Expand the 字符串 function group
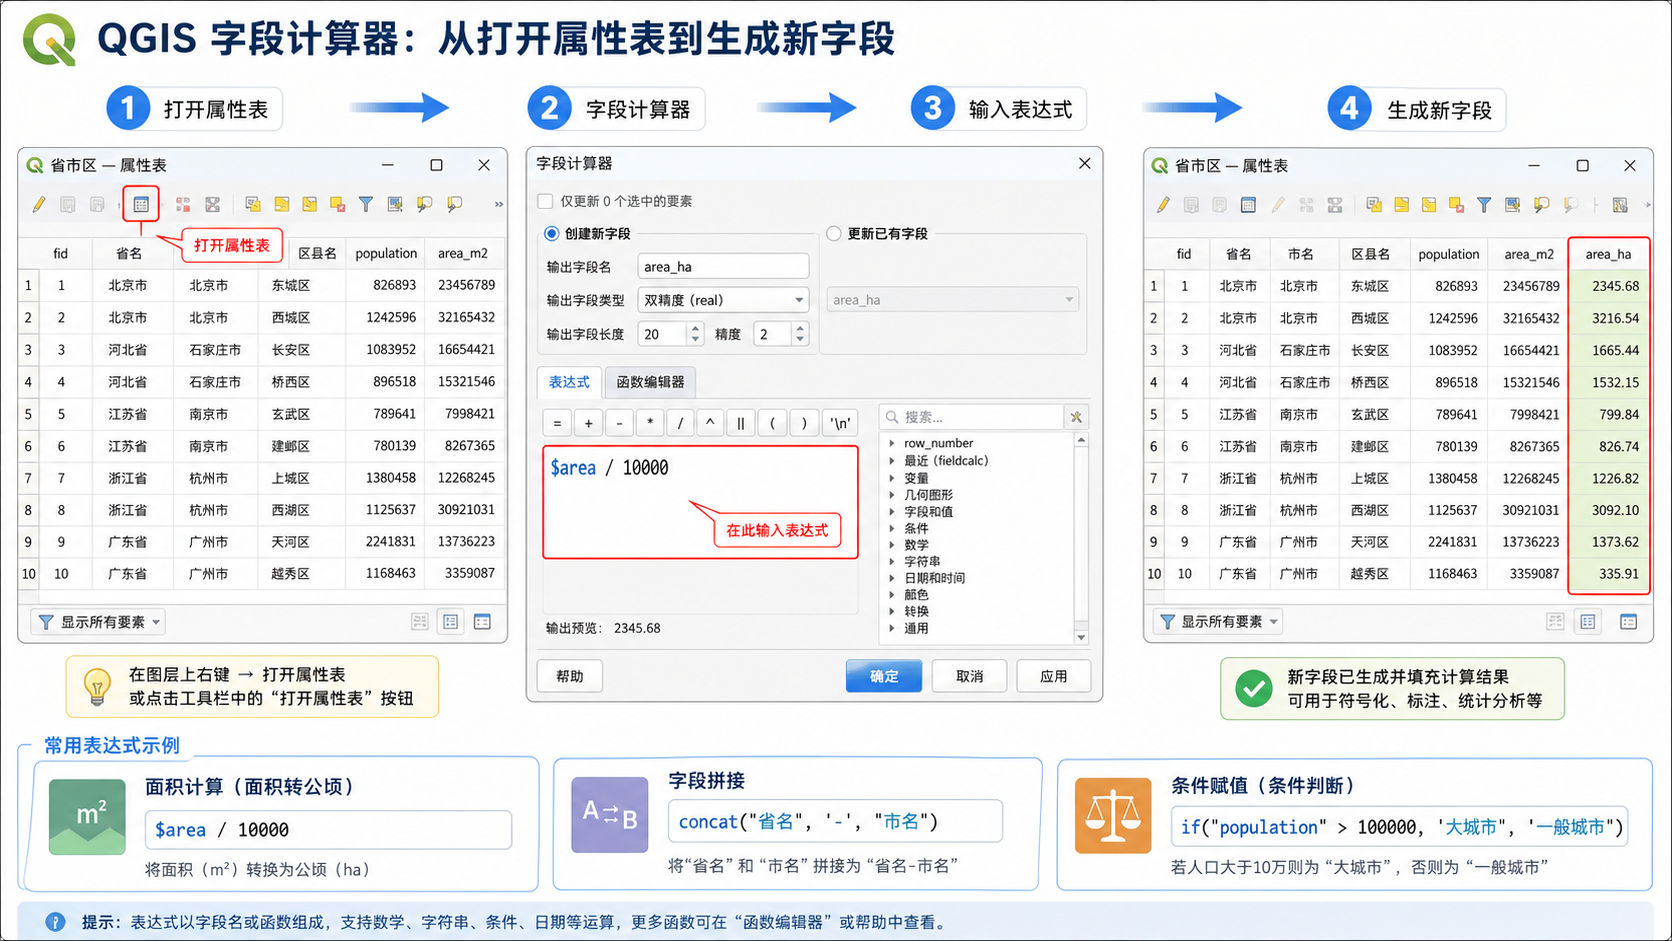1672x941 pixels. click(892, 562)
